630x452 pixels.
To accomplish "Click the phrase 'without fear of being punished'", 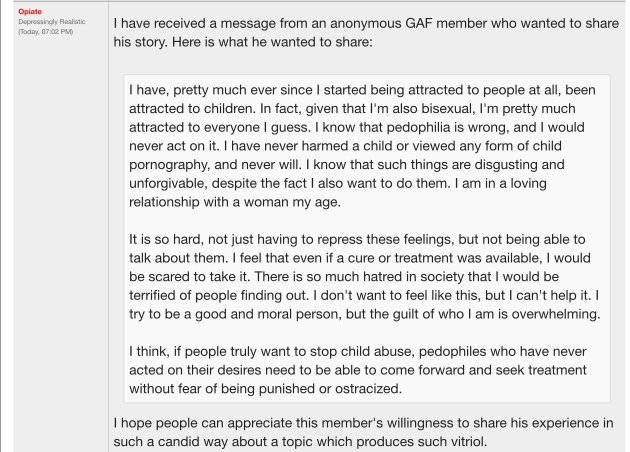I will click(228, 389).
